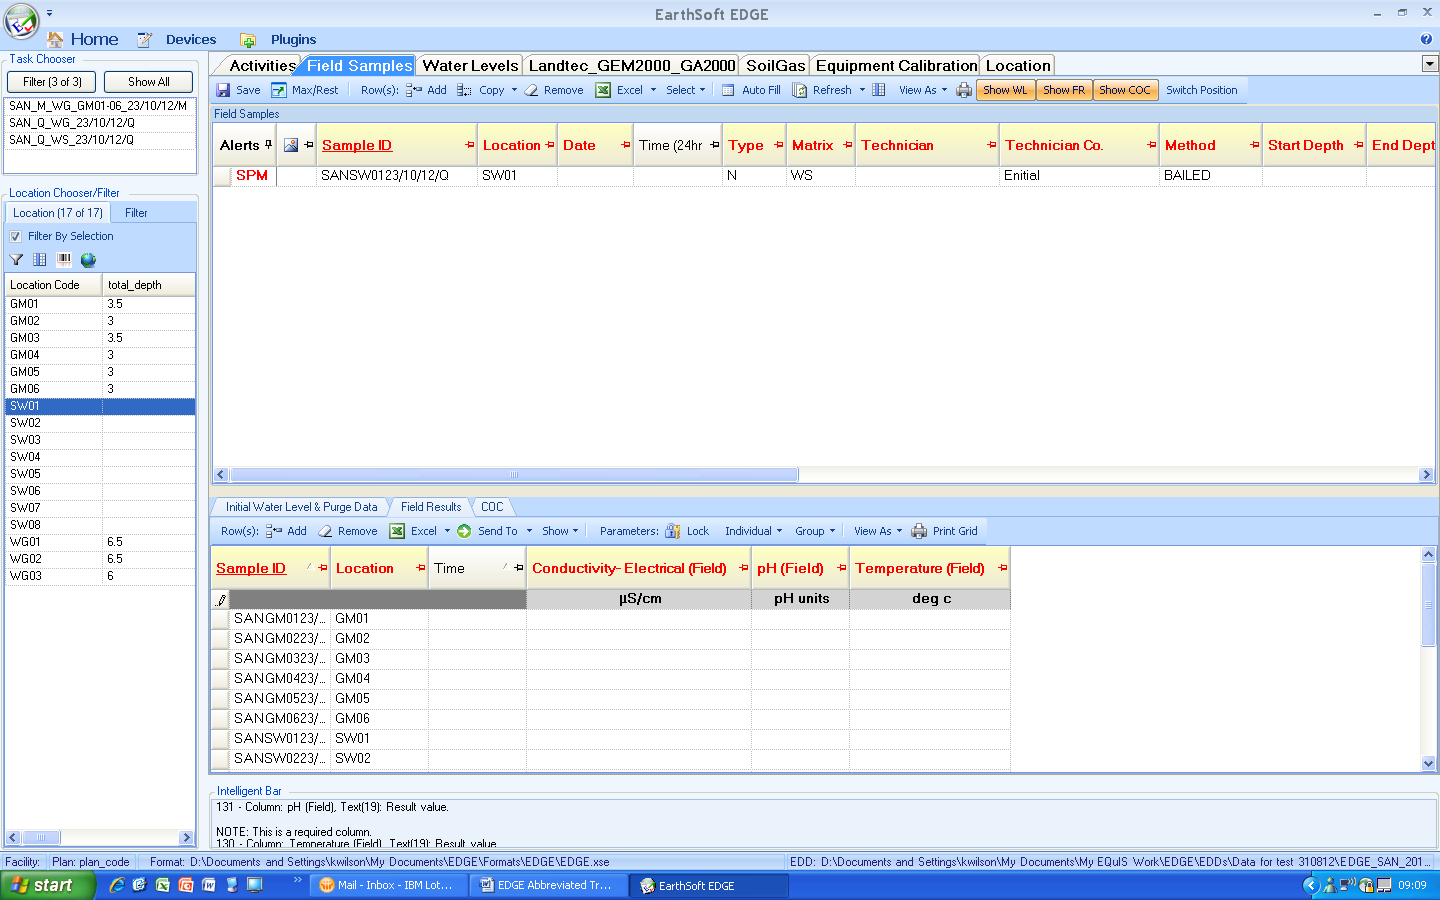Toggle the Filter By Selection checkbox
The height and width of the screenshot is (900, 1440).
[x=15, y=237]
